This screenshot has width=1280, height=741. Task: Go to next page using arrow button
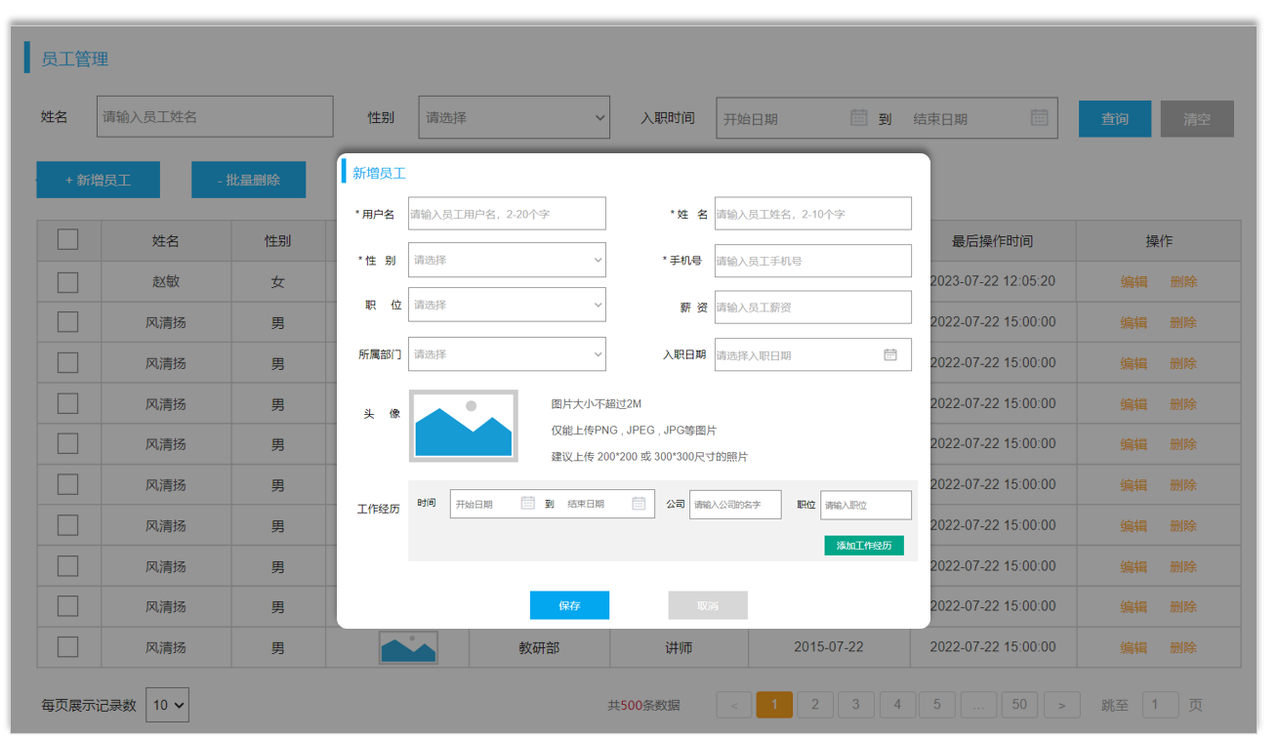[x=1062, y=705]
